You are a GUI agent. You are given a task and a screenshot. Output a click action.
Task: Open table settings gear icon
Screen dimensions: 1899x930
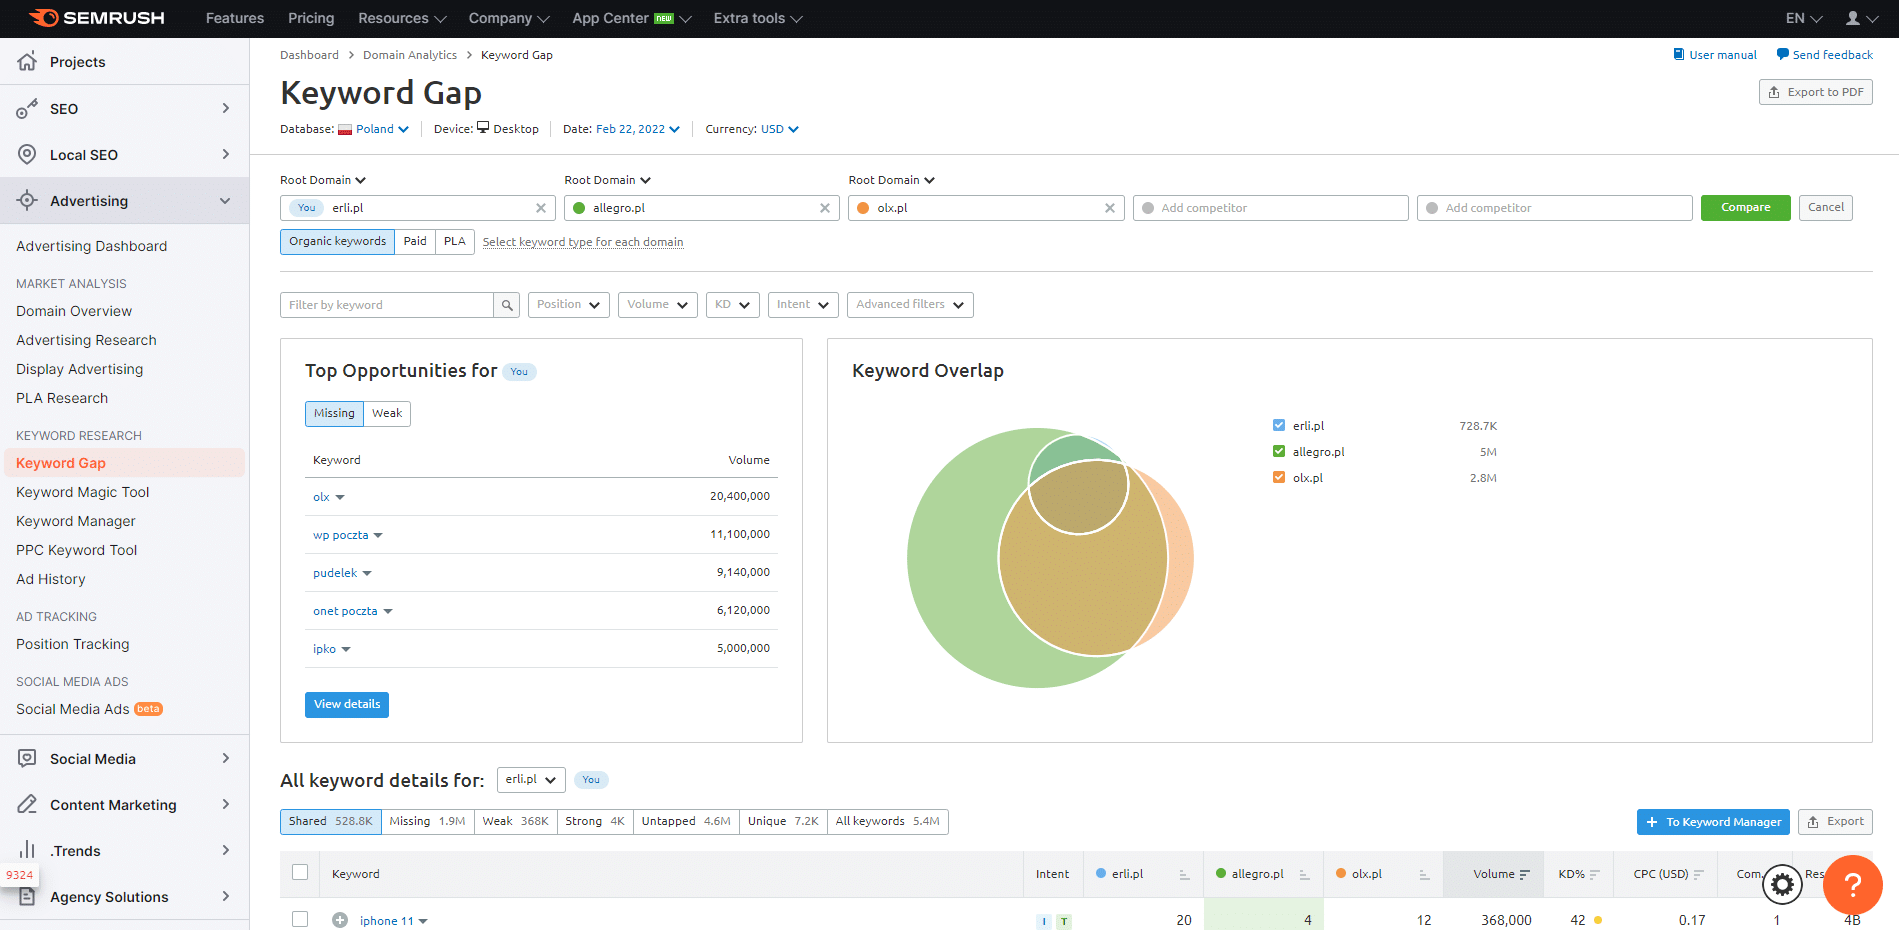tap(1782, 884)
